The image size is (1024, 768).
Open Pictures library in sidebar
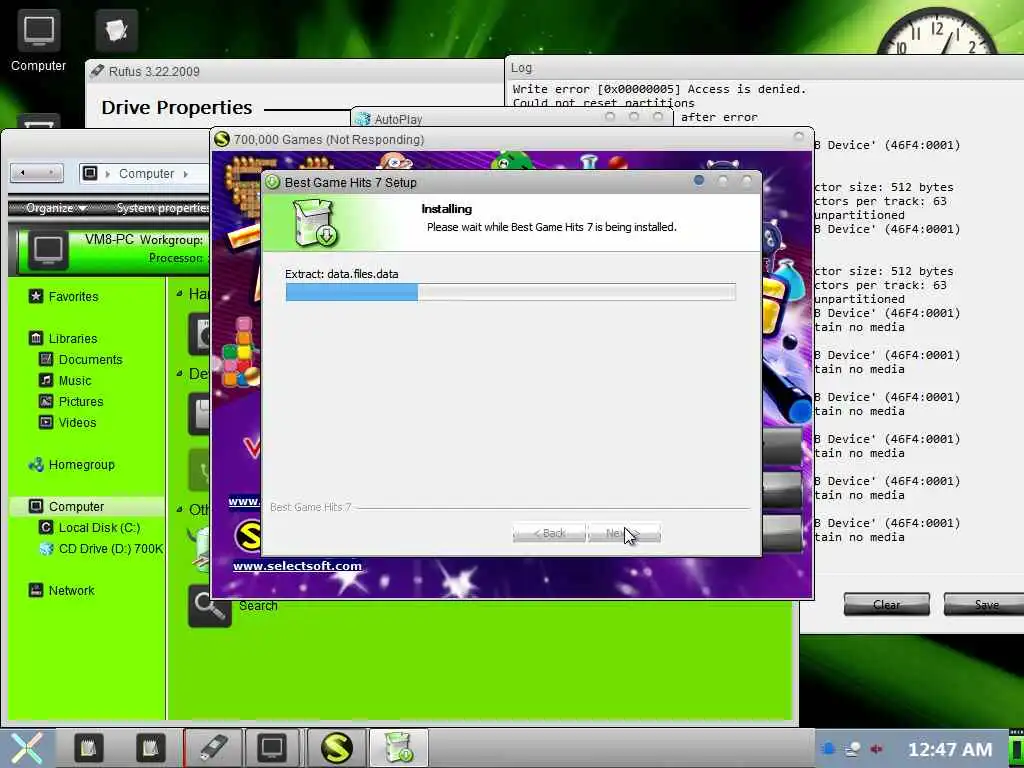tap(81, 401)
